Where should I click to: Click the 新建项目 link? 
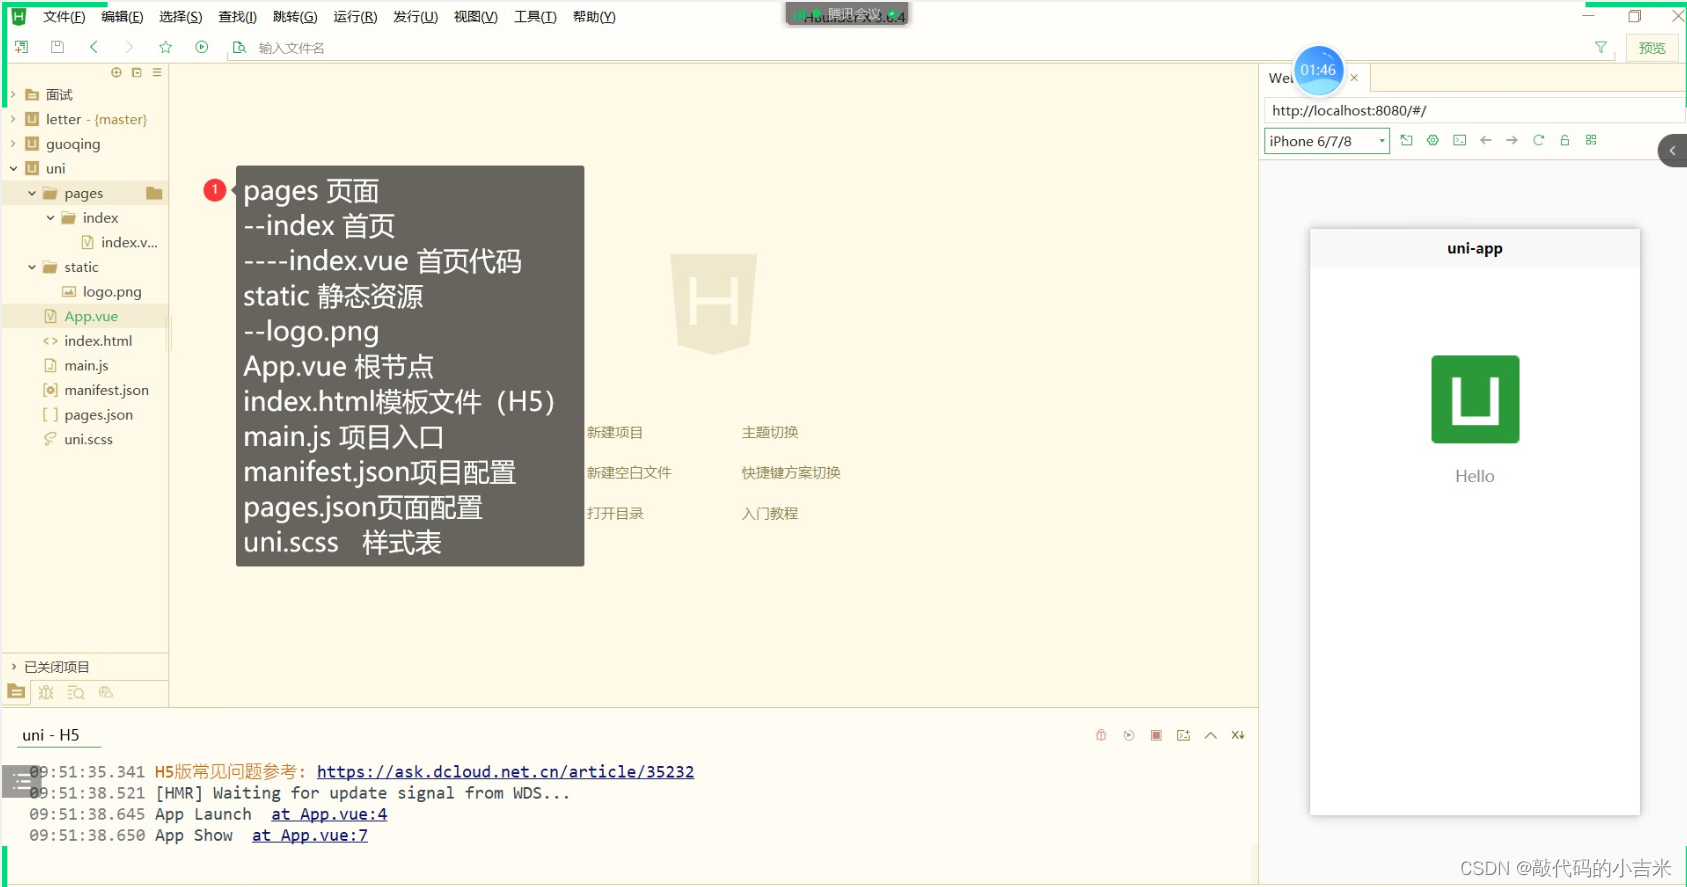click(x=615, y=432)
